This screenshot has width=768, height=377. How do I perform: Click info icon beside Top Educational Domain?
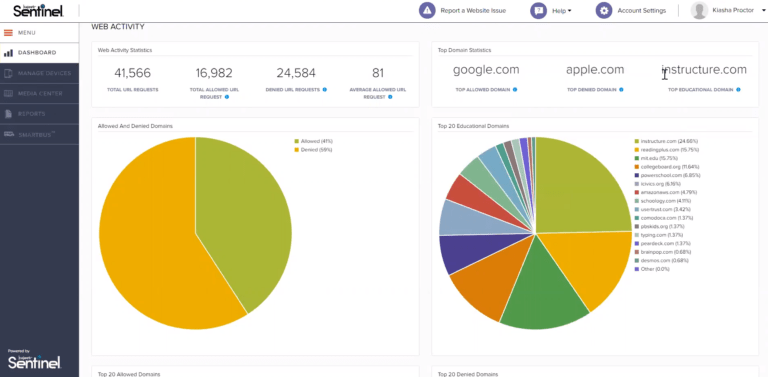pos(738,90)
